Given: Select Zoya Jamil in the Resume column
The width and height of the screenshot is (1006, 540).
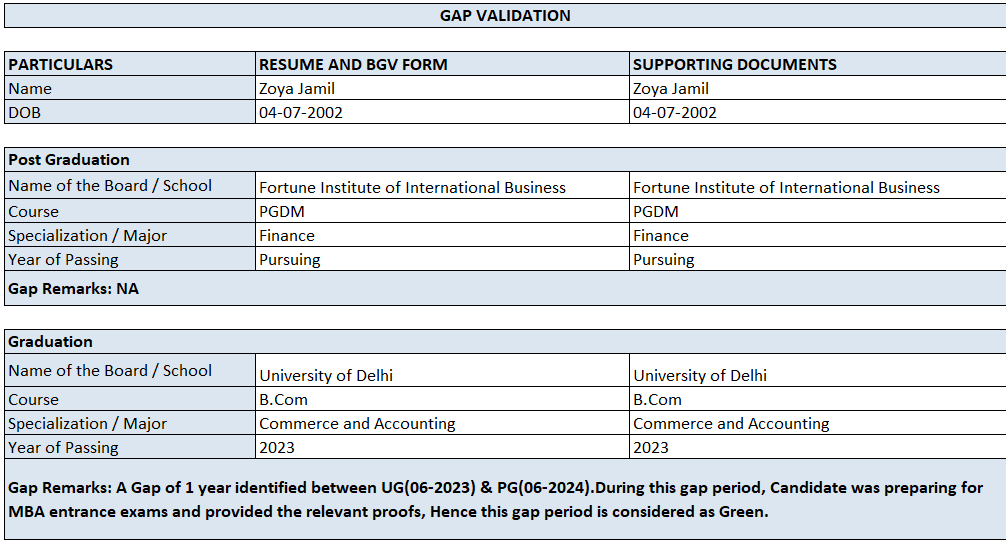Looking at the screenshot, I should click(x=442, y=88).
